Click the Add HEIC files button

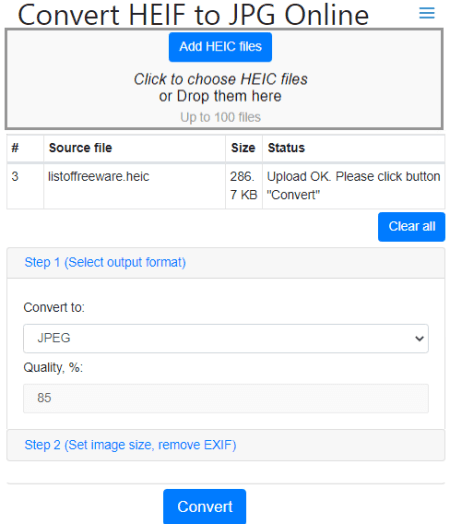tap(220, 47)
